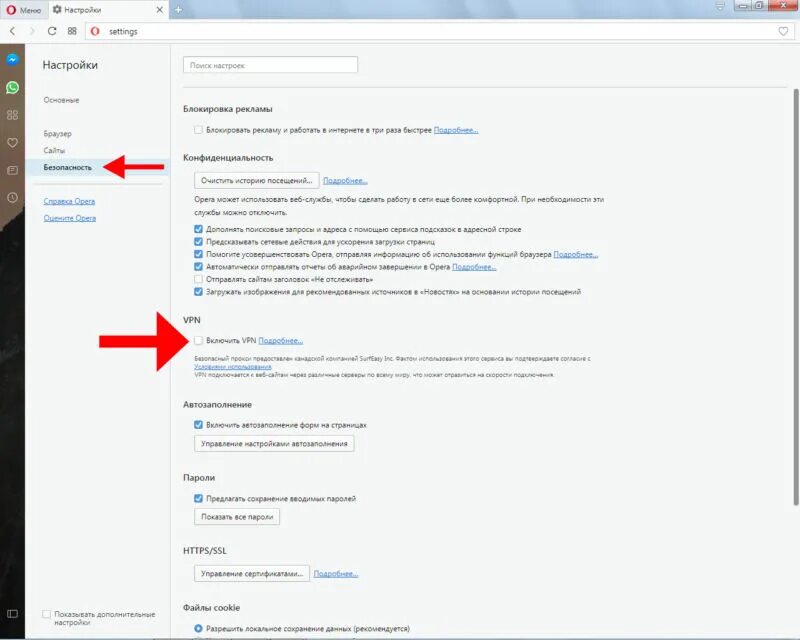Uncheck Помогите усовершенствовать Opera checkbox
800x640 pixels.
click(198, 254)
